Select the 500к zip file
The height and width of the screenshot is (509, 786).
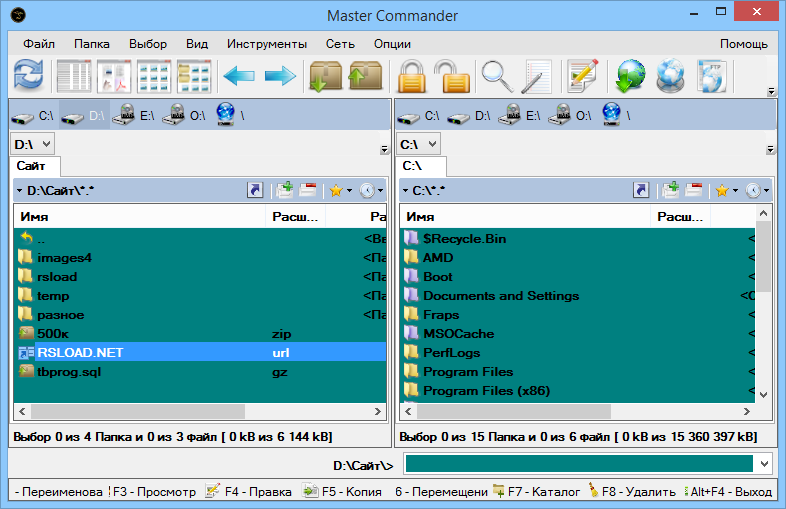point(200,334)
